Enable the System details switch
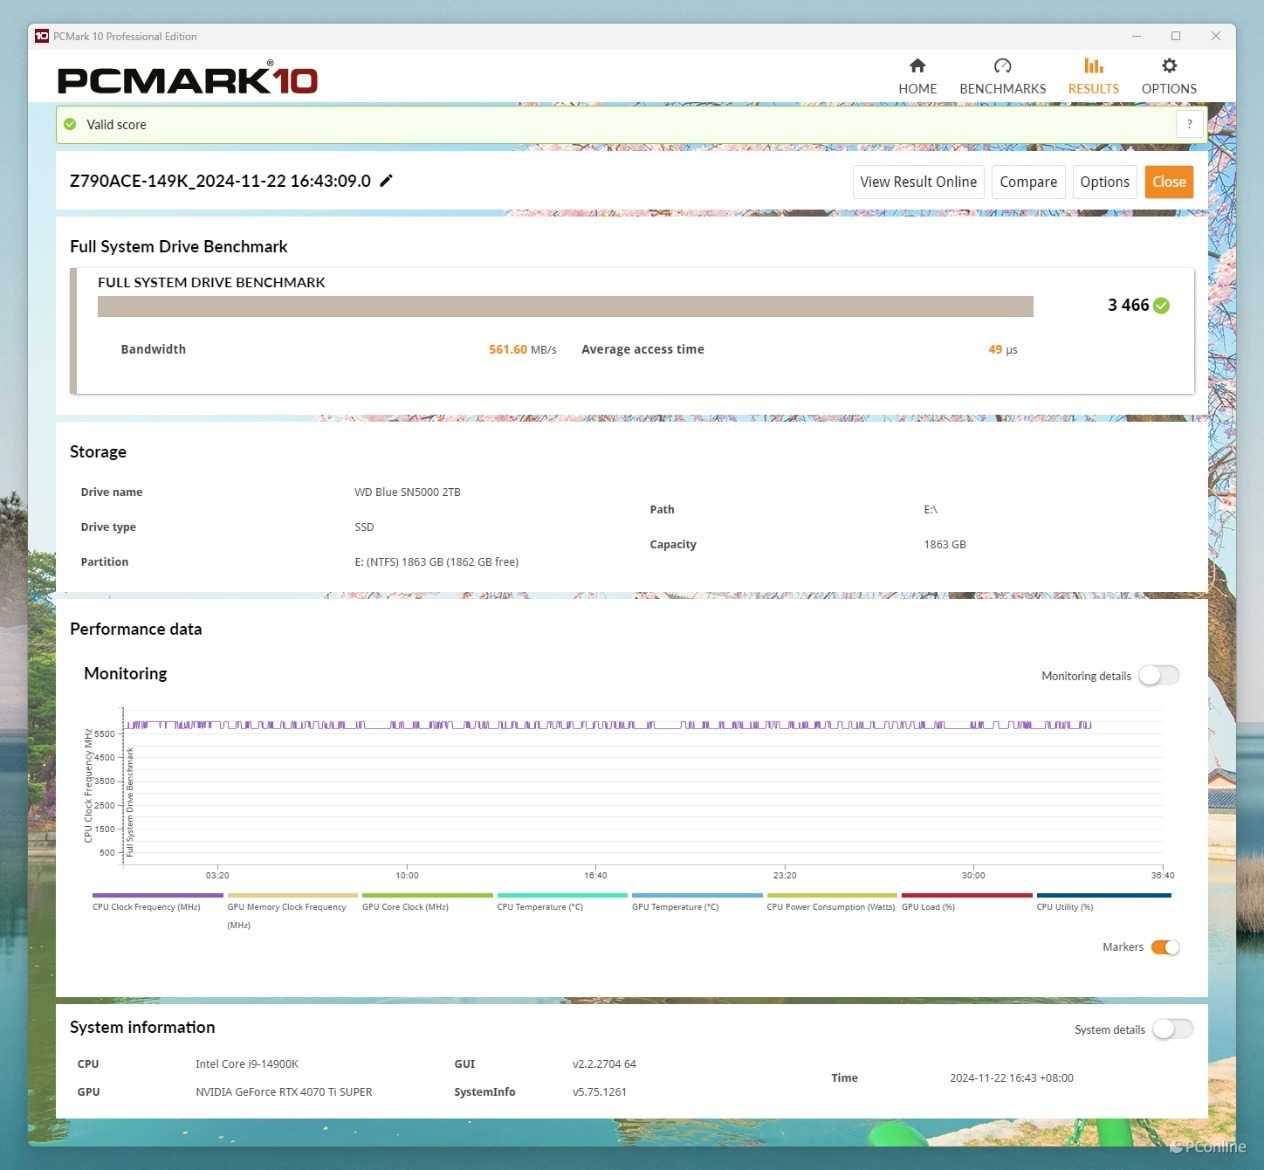This screenshot has width=1264, height=1170. pos(1172,1029)
